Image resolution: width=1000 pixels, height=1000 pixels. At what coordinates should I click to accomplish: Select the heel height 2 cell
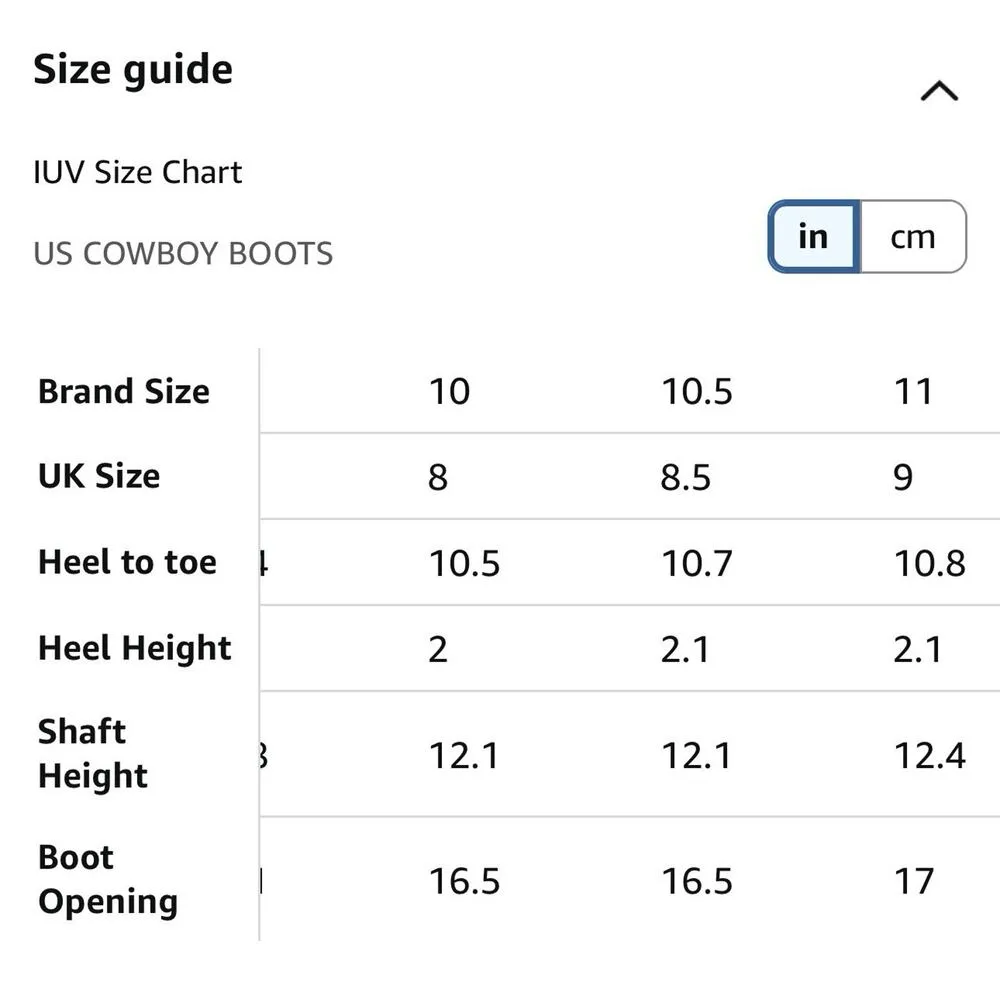[x=438, y=649]
